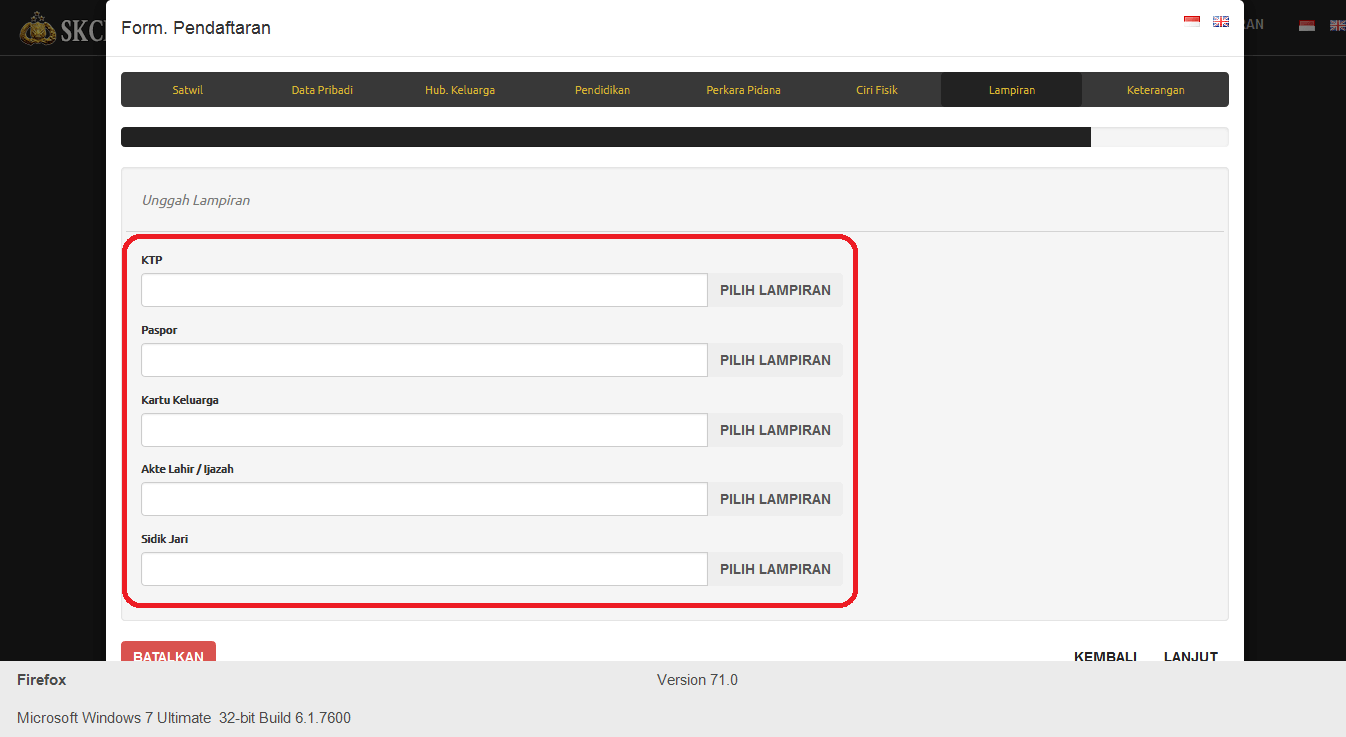
Task: Focus the KTP attachment field
Action: click(424, 290)
